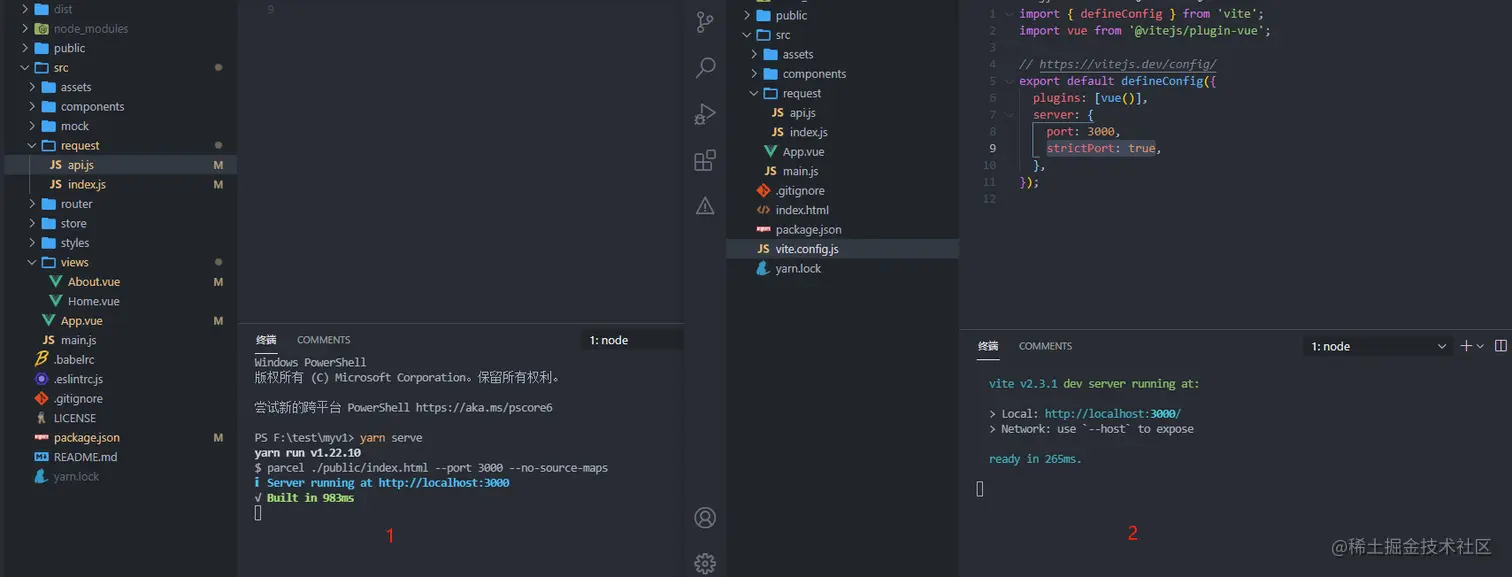Open '1: node' terminal dropdown in Vite window
Image resolution: width=1512 pixels, height=577 pixels.
(1378, 346)
